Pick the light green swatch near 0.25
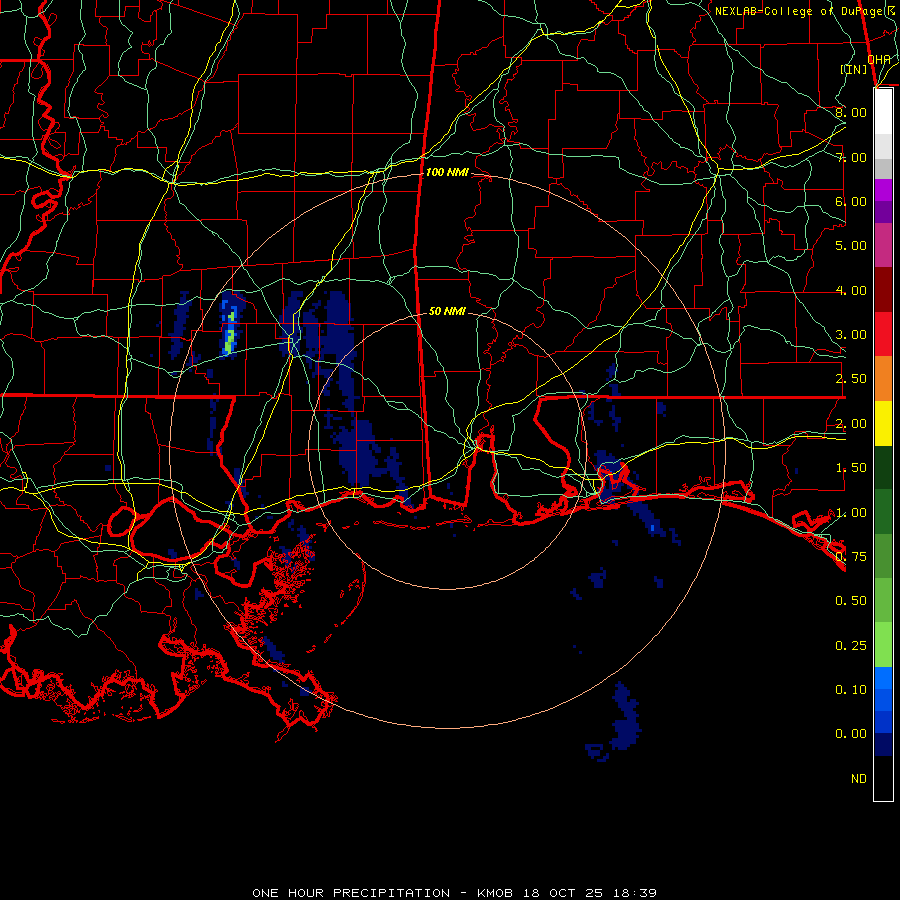 point(883,645)
